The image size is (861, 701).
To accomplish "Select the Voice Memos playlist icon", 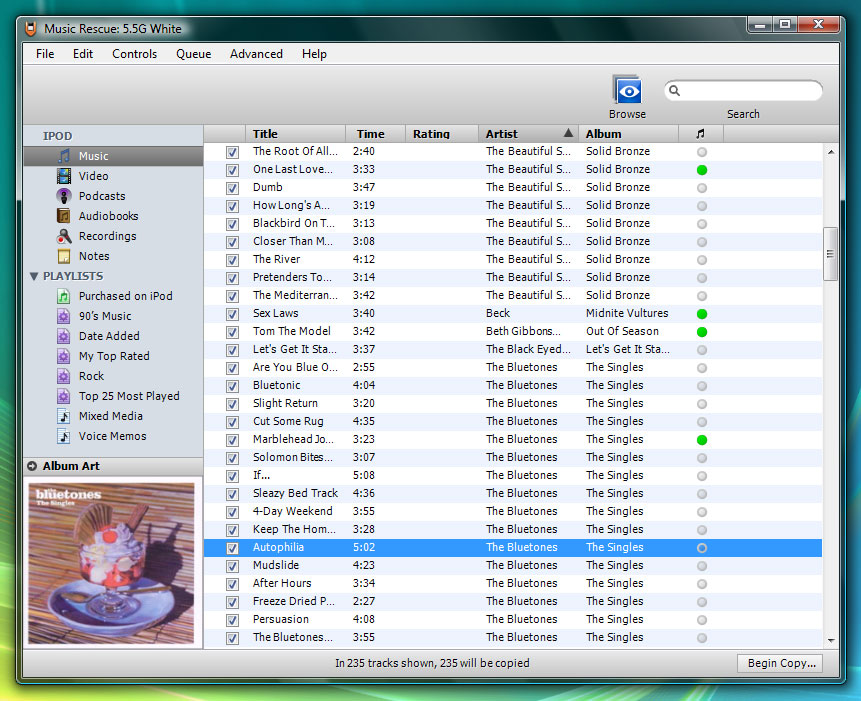I will pos(64,436).
